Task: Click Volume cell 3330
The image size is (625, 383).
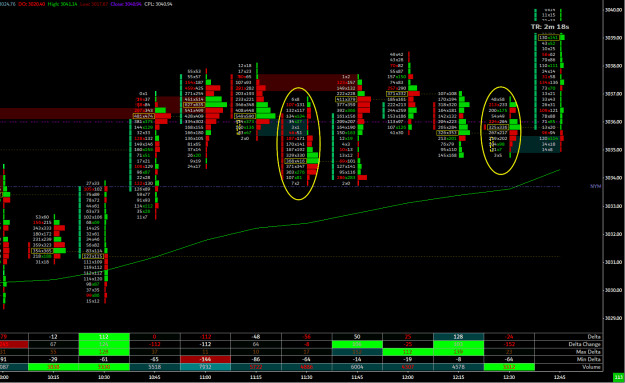Action: coord(104,367)
